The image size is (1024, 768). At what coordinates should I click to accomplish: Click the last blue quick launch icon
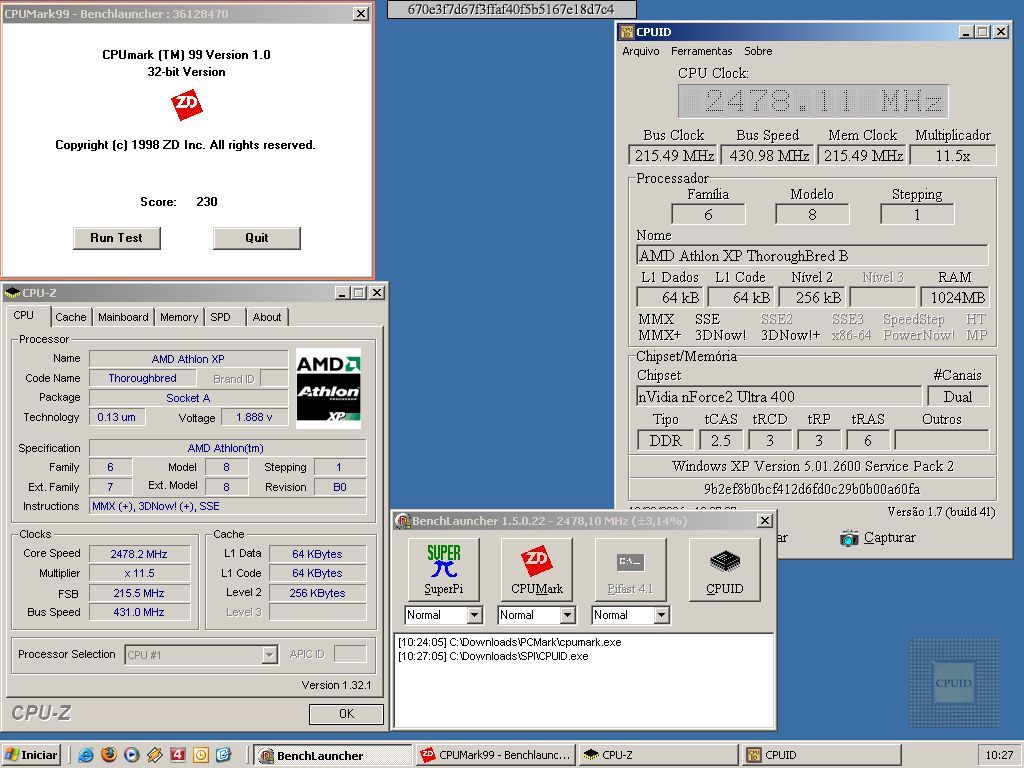pyautogui.click(x=223, y=755)
